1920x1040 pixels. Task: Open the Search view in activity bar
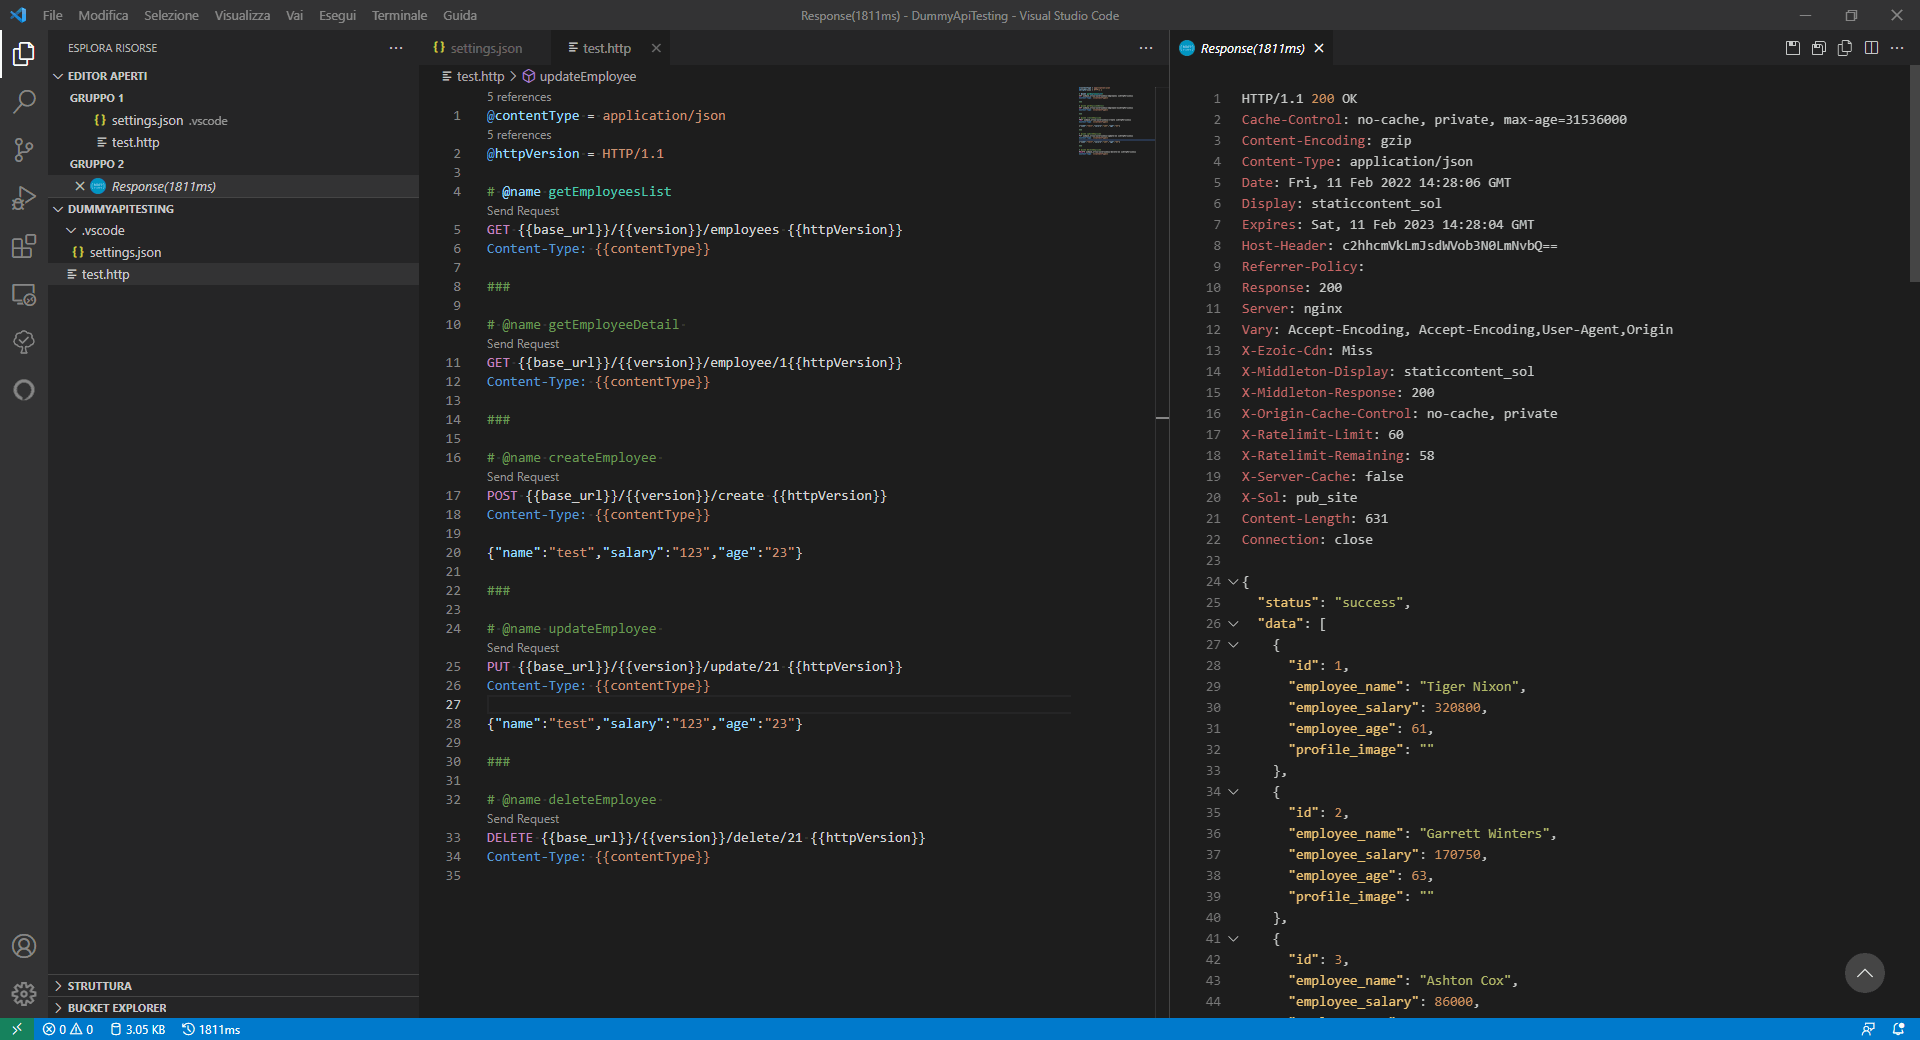point(24,101)
